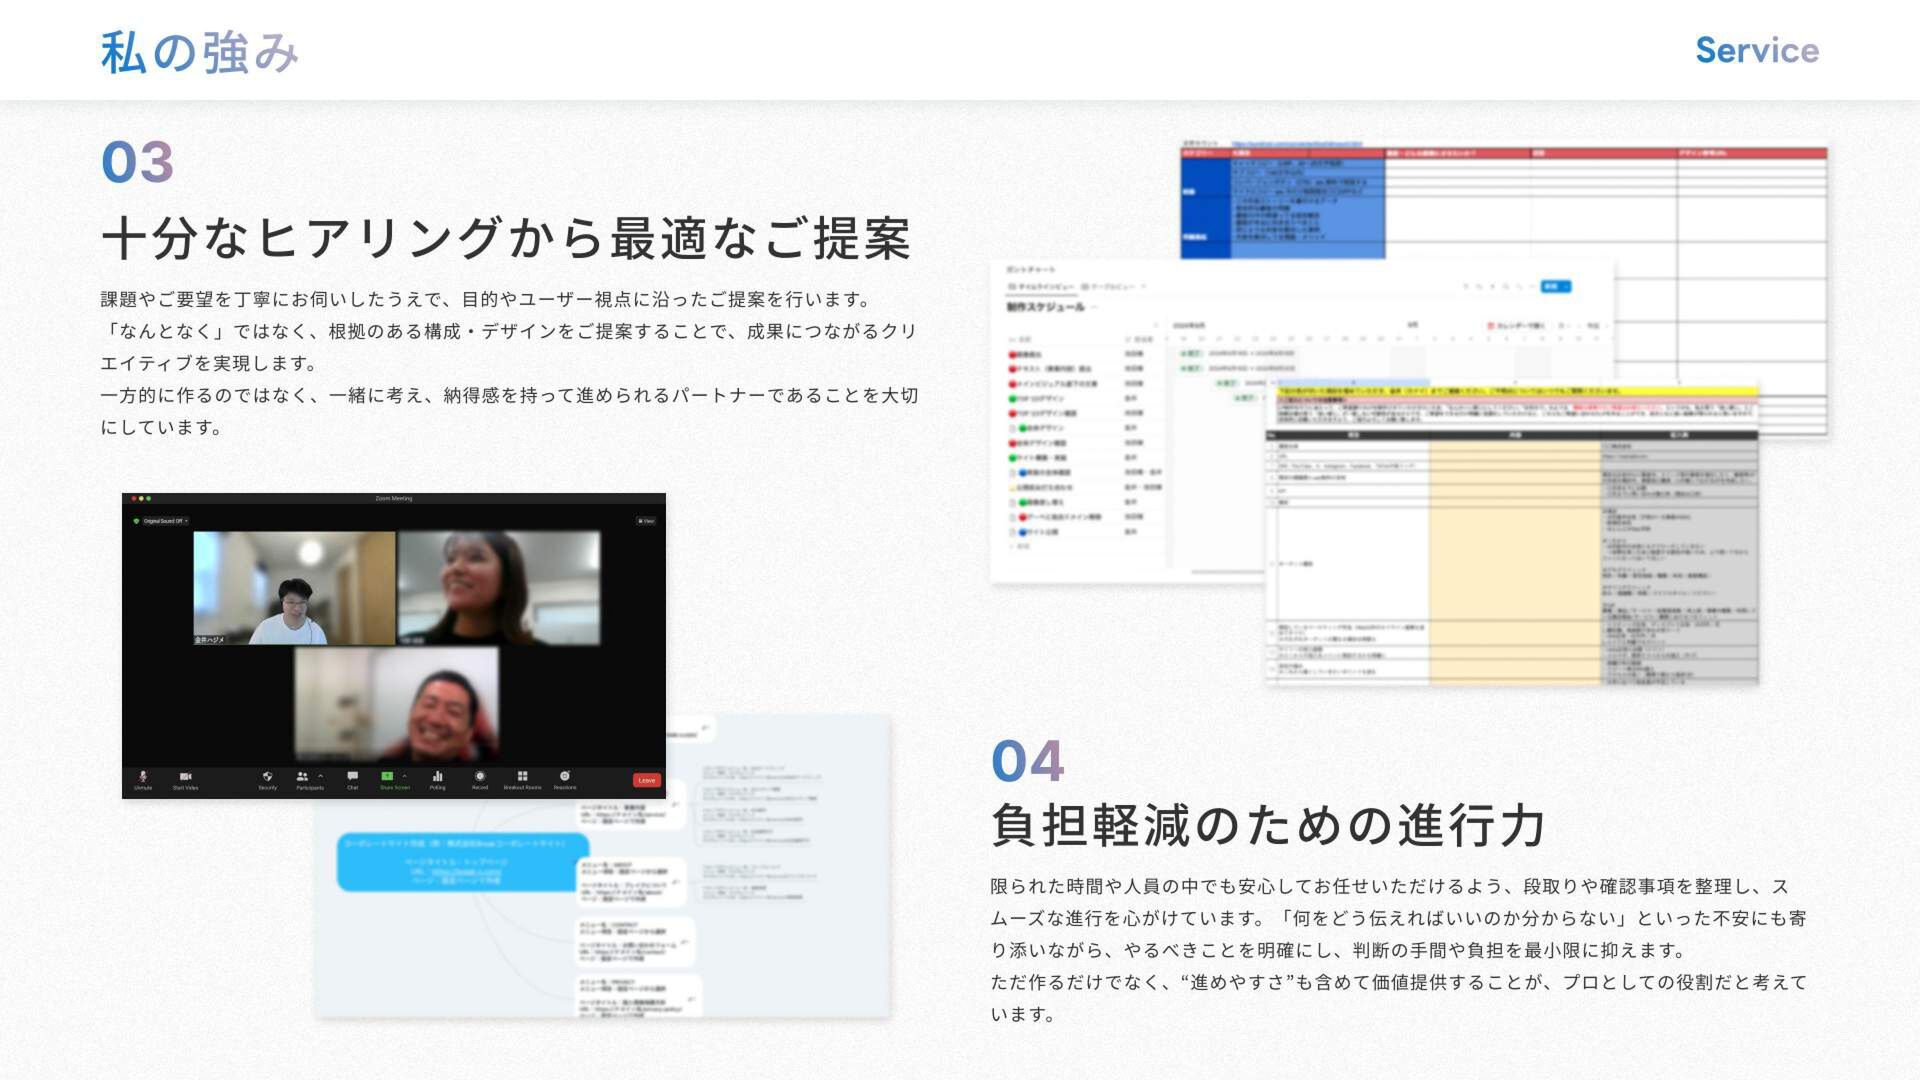Click the View button in Zoom
Screen dimensions: 1920x1080
tap(646, 521)
